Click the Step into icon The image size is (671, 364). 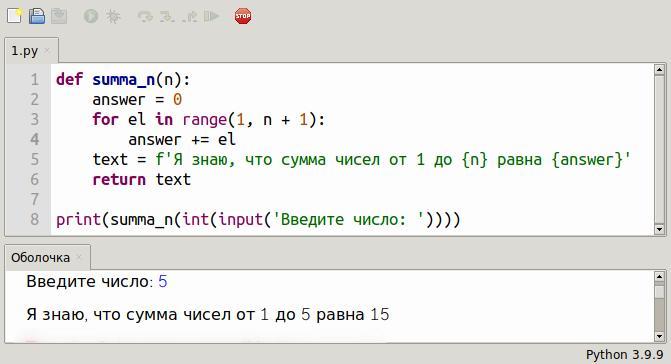click(167, 17)
